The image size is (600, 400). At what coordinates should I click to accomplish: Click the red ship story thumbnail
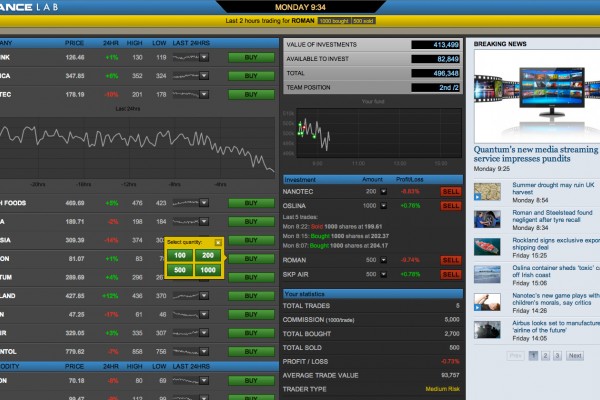tap(487, 247)
